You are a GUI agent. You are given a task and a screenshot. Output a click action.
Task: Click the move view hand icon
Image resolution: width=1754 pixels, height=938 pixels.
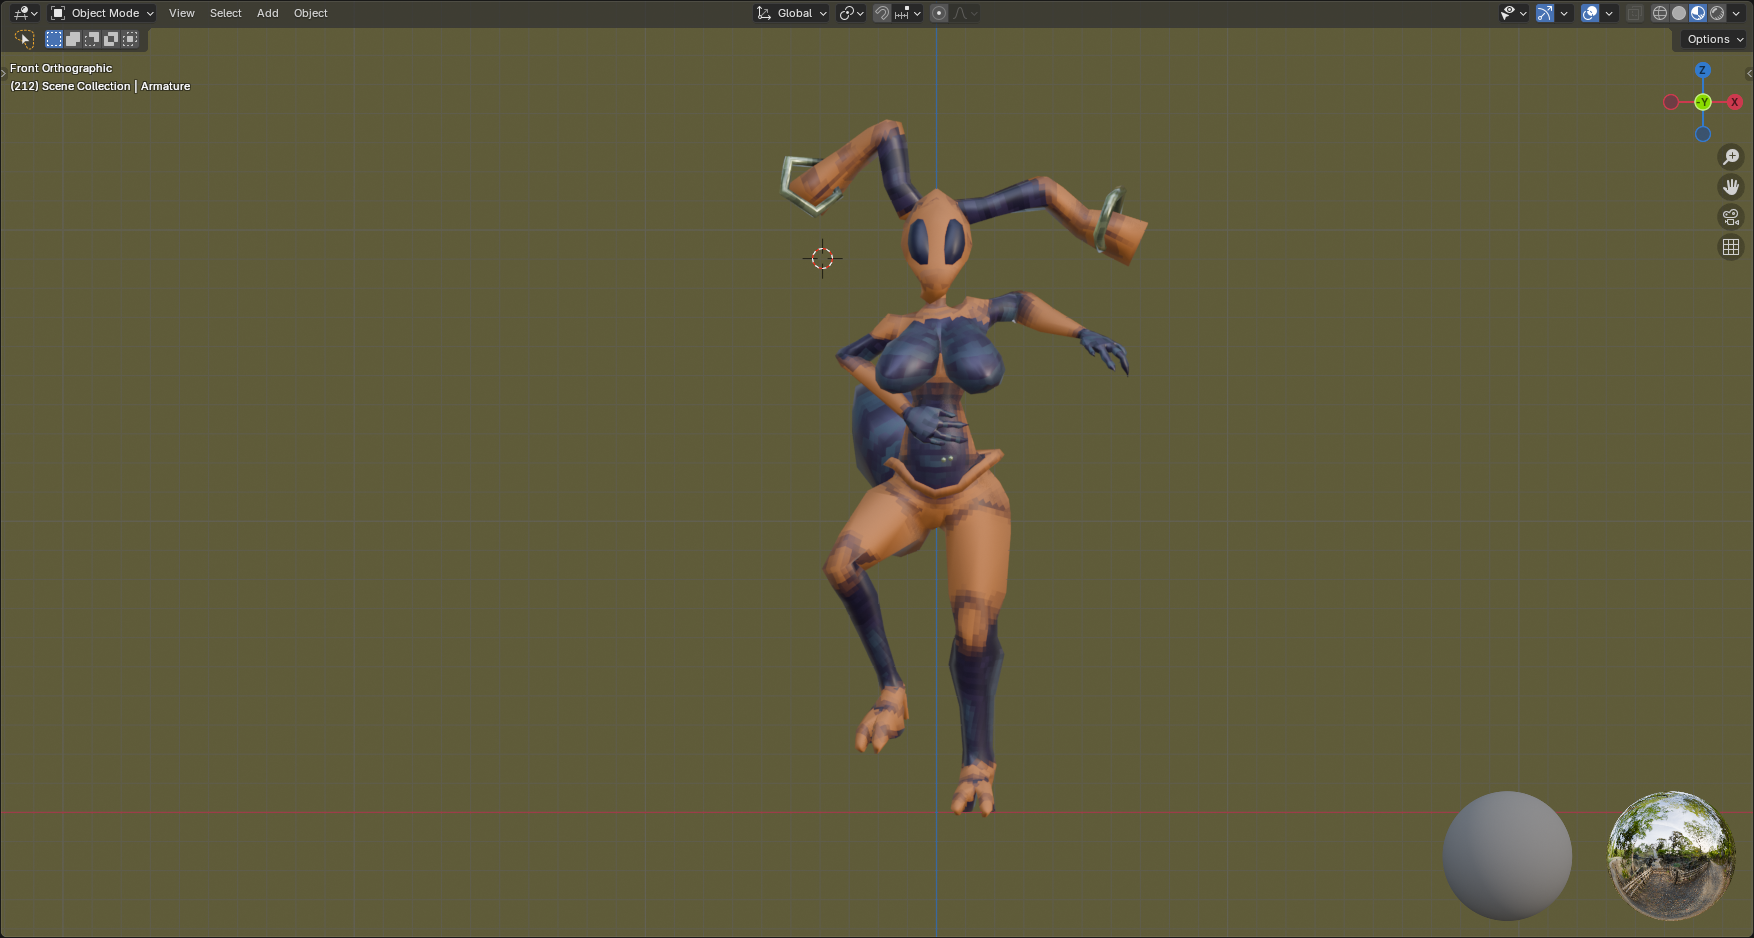(1730, 187)
